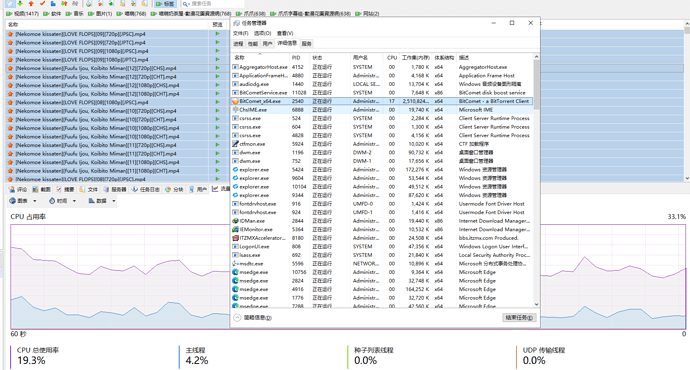Sort processes by 工作集(内存) column
The height and width of the screenshot is (370, 690).
click(415, 58)
